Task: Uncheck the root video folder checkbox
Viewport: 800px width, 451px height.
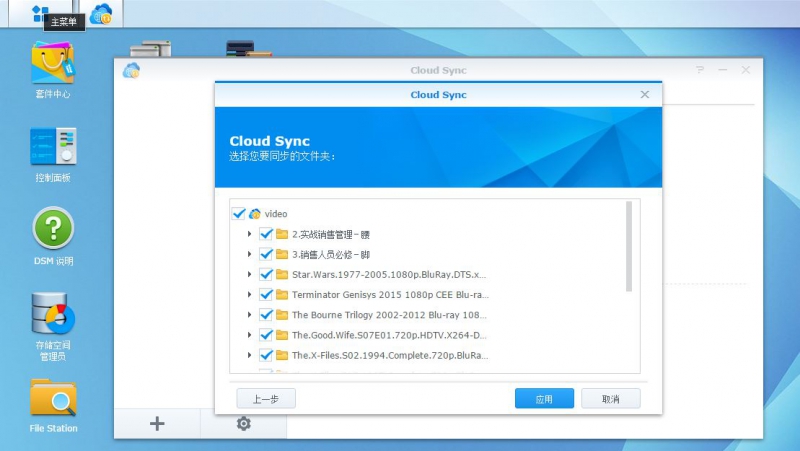Action: pos(238,214)
